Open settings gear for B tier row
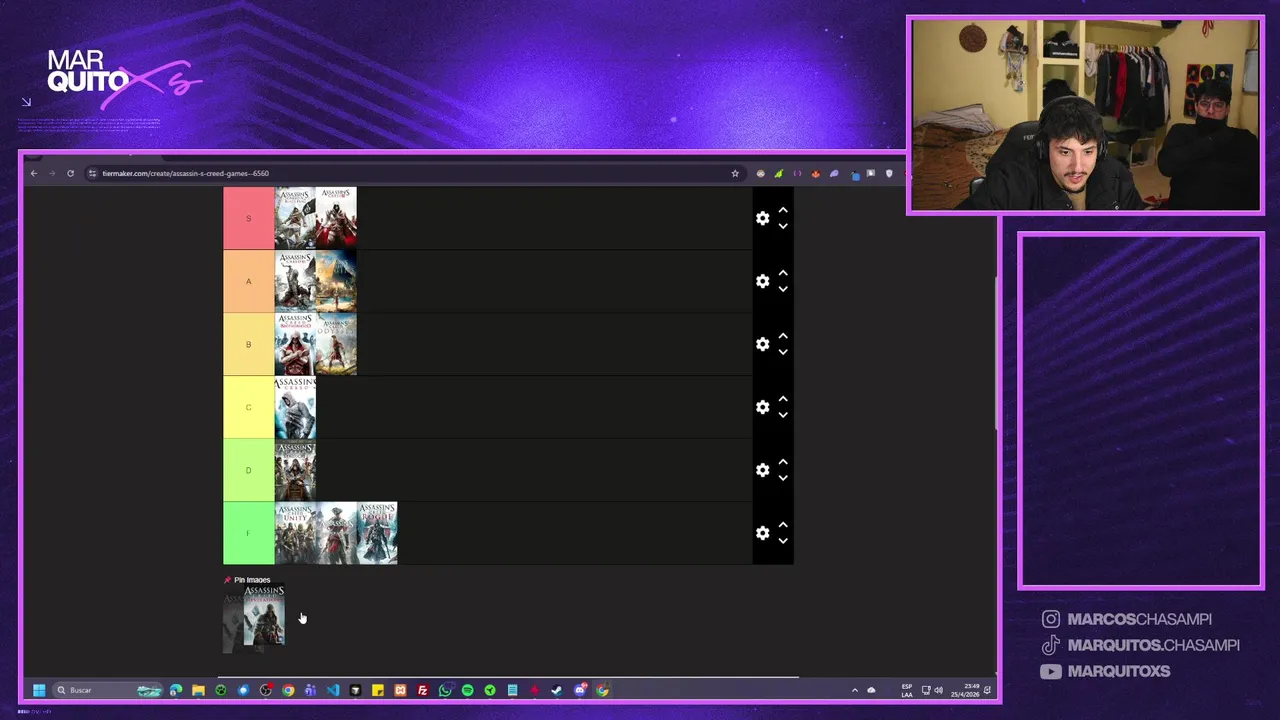Screen dimensions: 1280x720 (x=763, y=344)
